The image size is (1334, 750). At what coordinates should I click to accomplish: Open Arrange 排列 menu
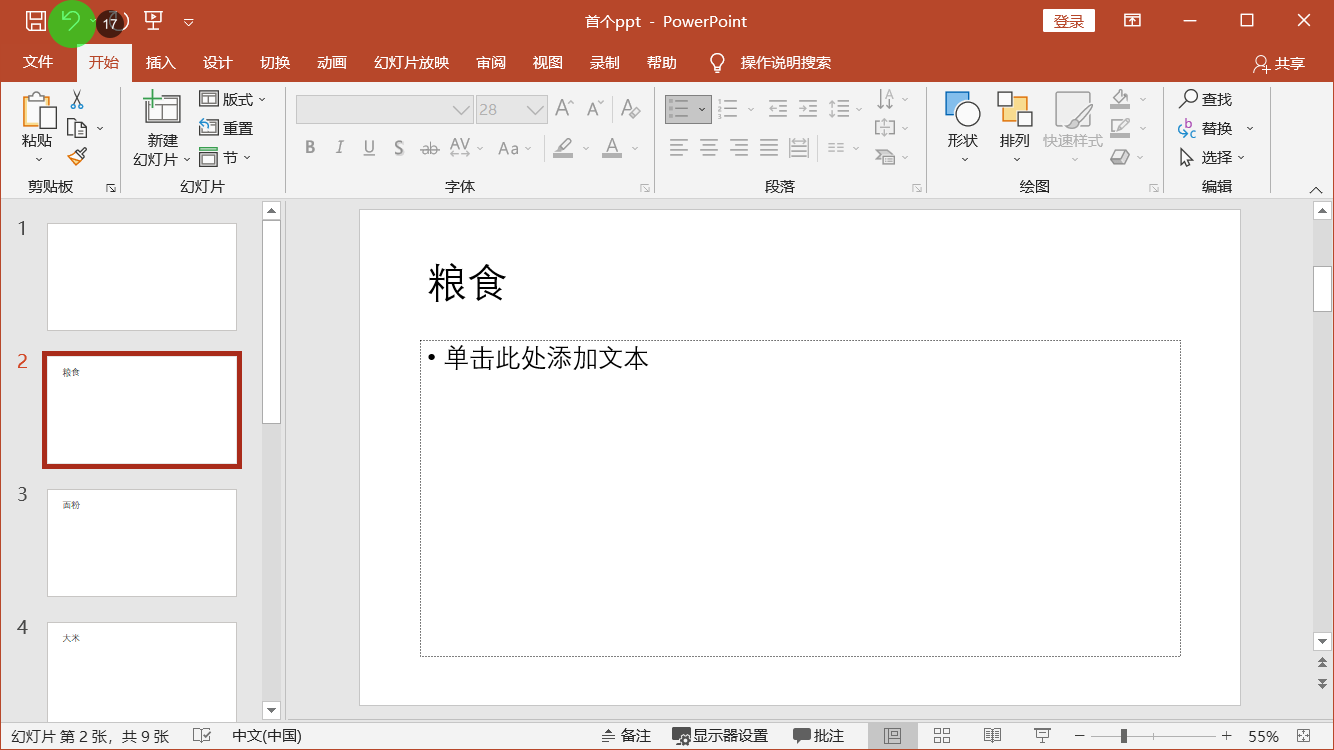tap(1015, 128)
